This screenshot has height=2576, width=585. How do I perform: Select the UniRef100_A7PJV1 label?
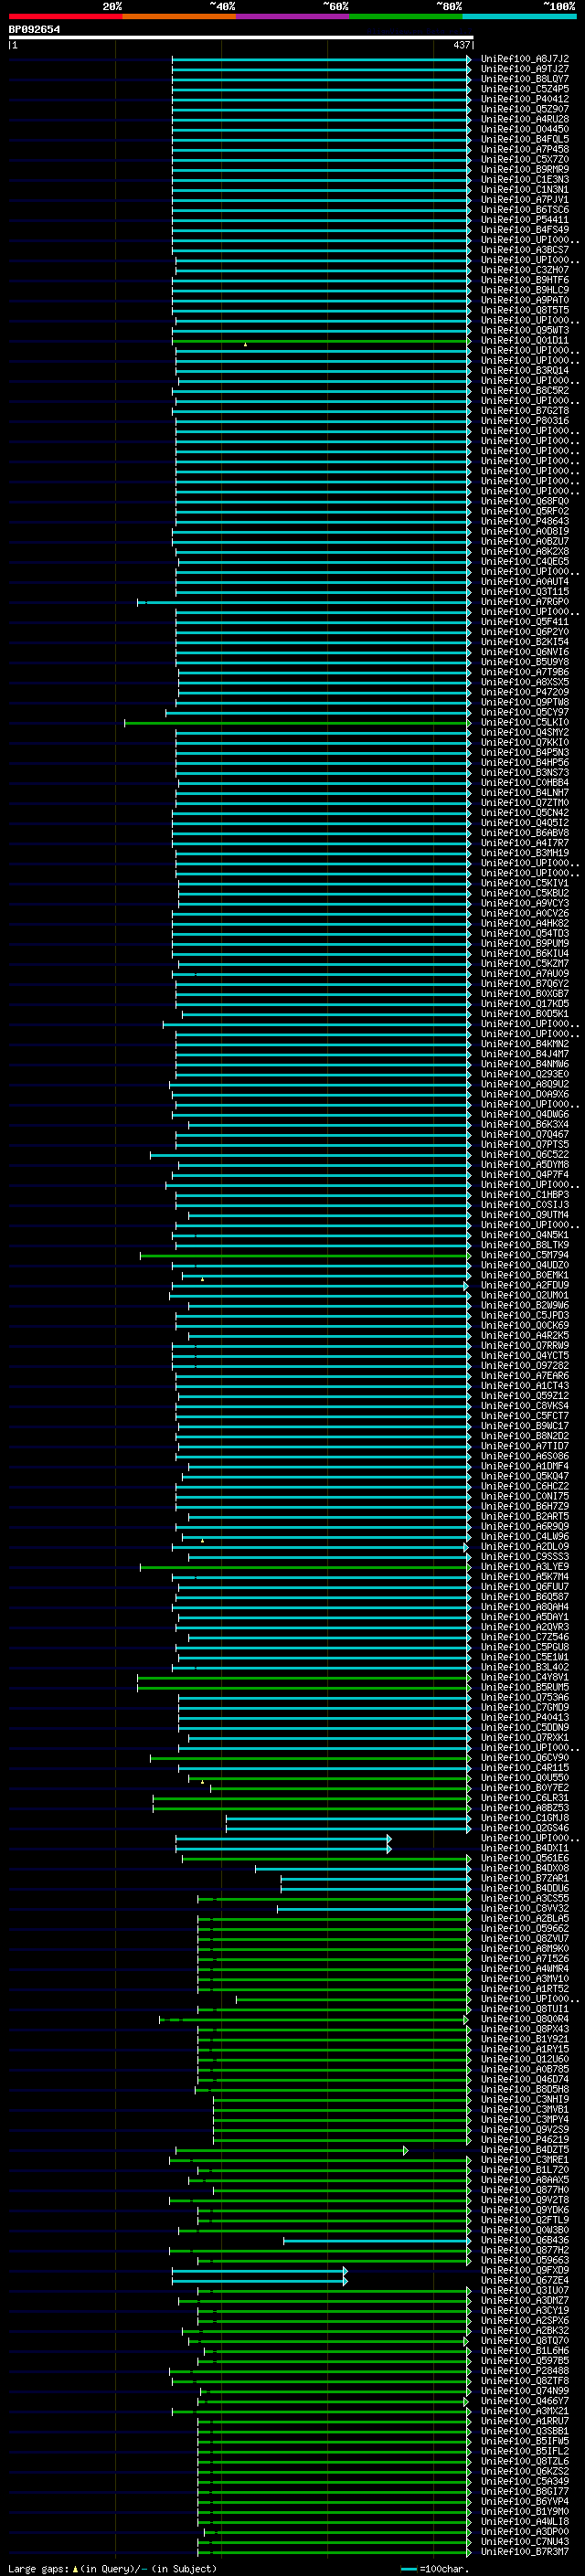coord(525,200)
